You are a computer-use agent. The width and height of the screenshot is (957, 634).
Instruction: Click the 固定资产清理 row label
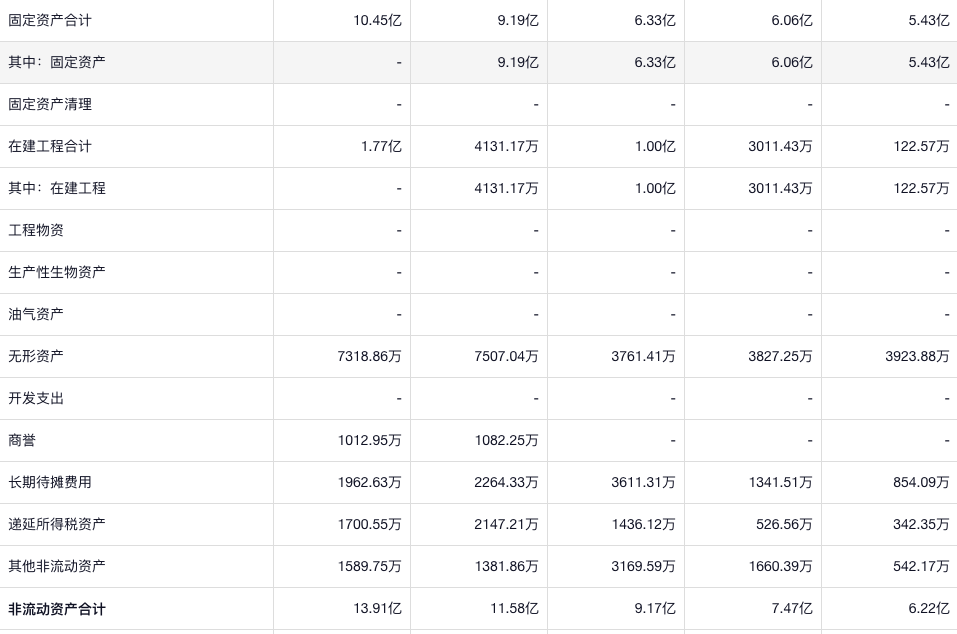click(49, 104)
